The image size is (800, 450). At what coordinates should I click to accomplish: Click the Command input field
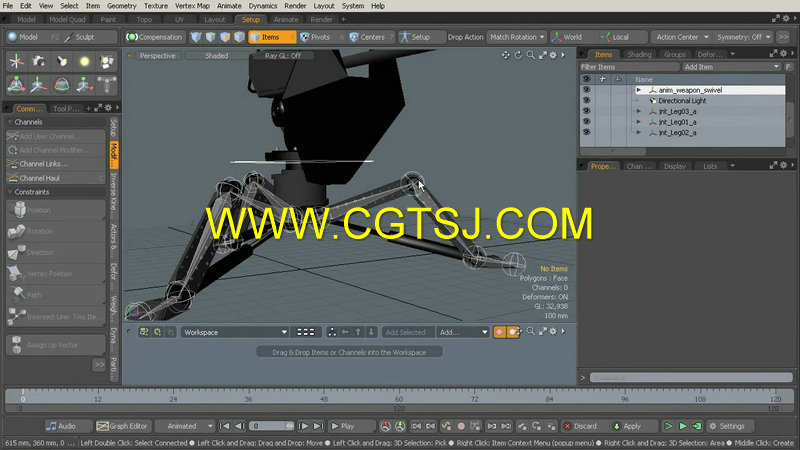pos(691,378)
